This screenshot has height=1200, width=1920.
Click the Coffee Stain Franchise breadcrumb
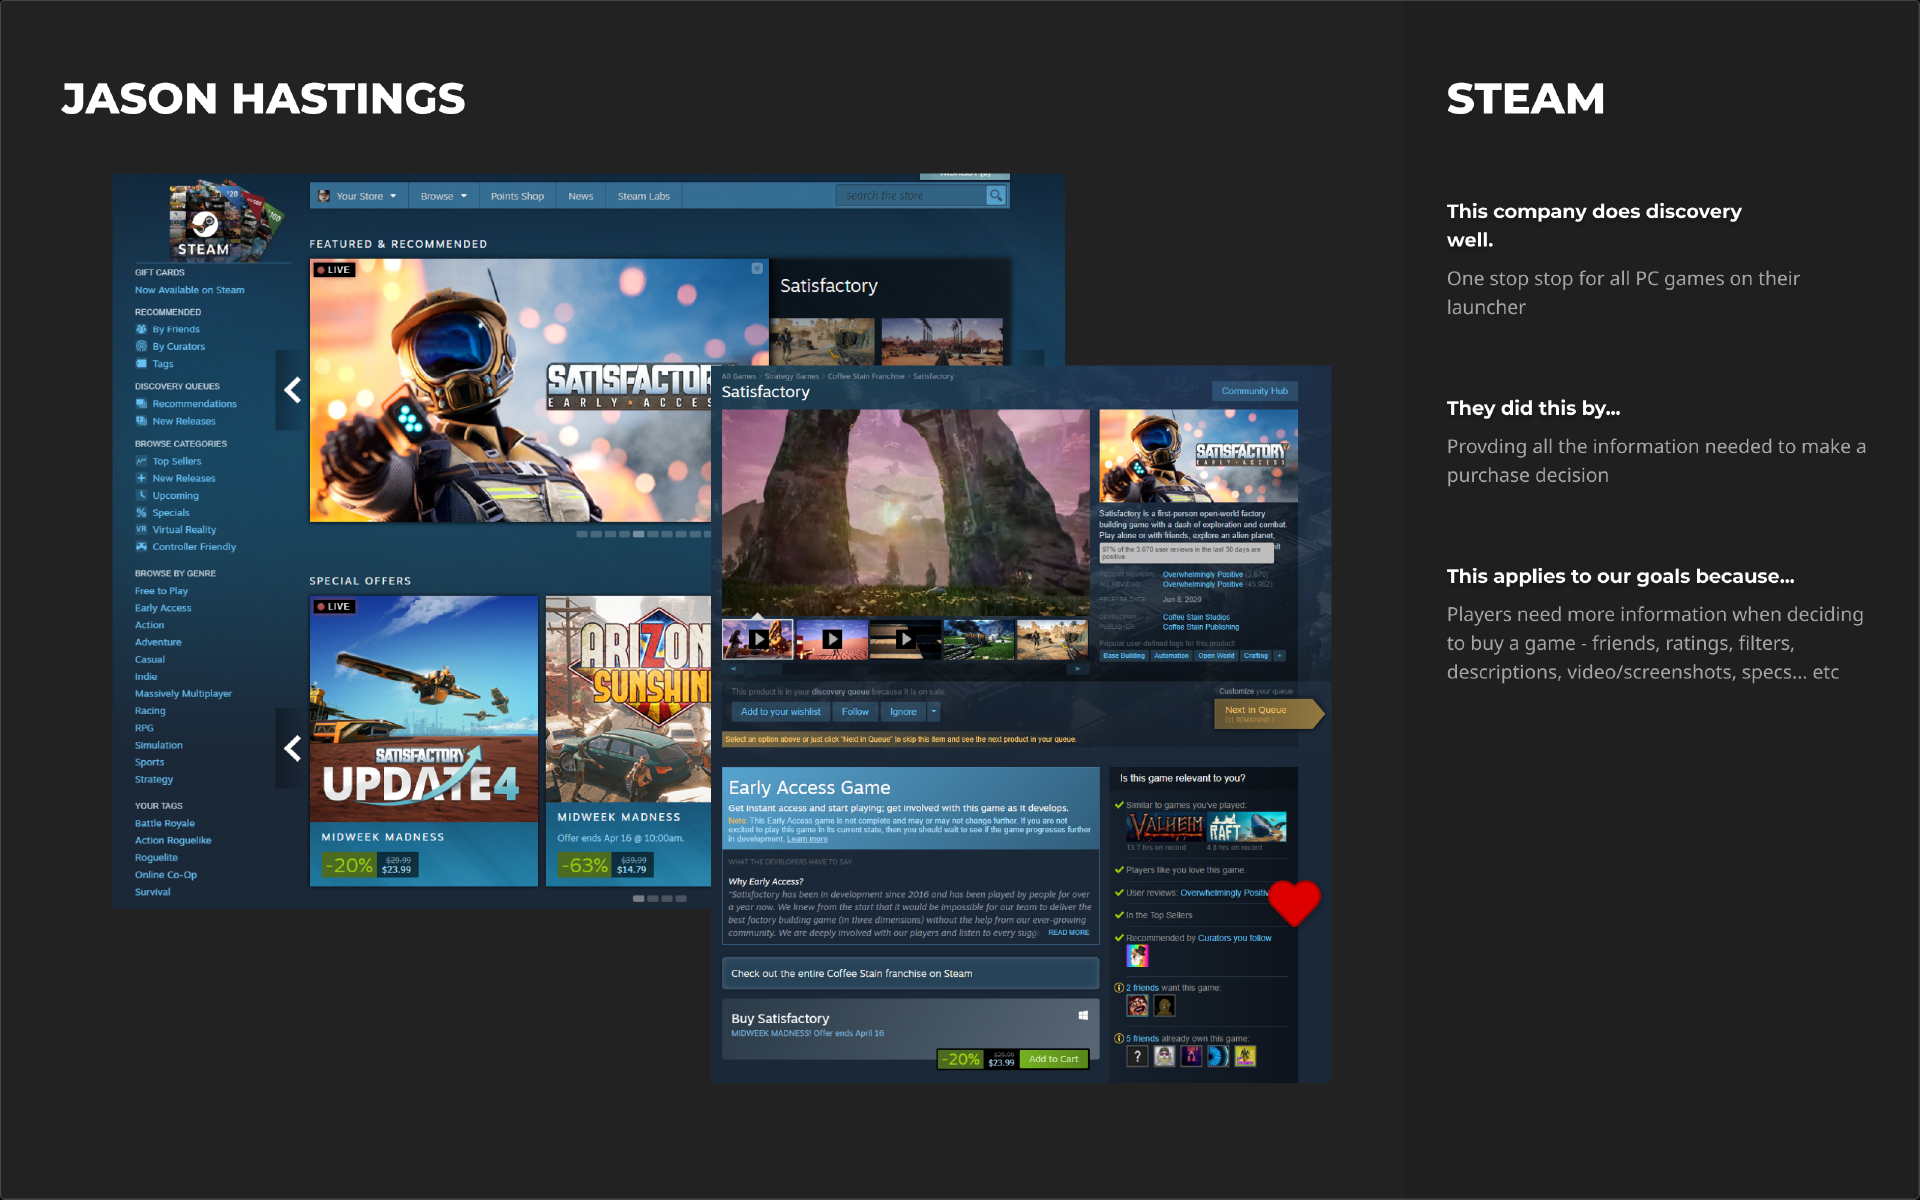coord(866,377)
